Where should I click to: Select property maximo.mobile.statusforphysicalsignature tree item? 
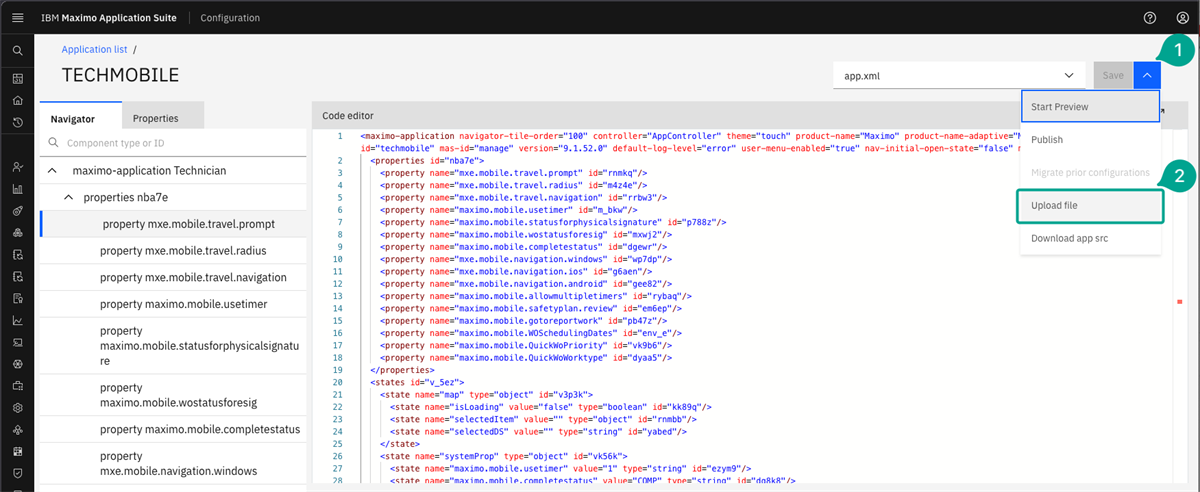click(171, 345)
